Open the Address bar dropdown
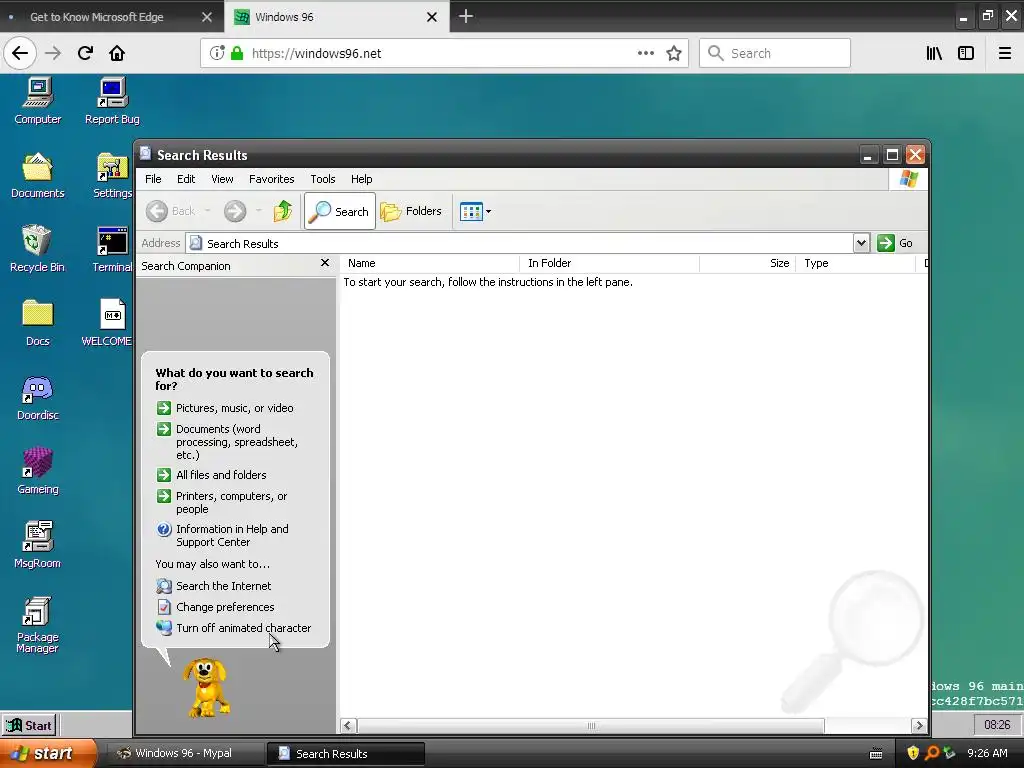Screen dimensions: 1024x768 861,243
